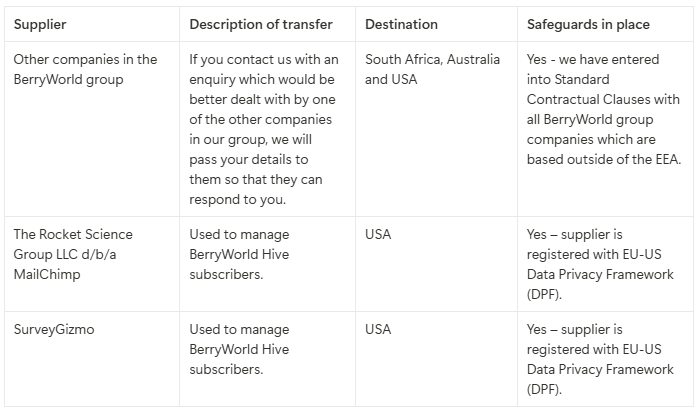Select the USA destination in the MailChimp row
Image resolution: width=698 pixels, height=411 pixels.
(x=378, y=234)
